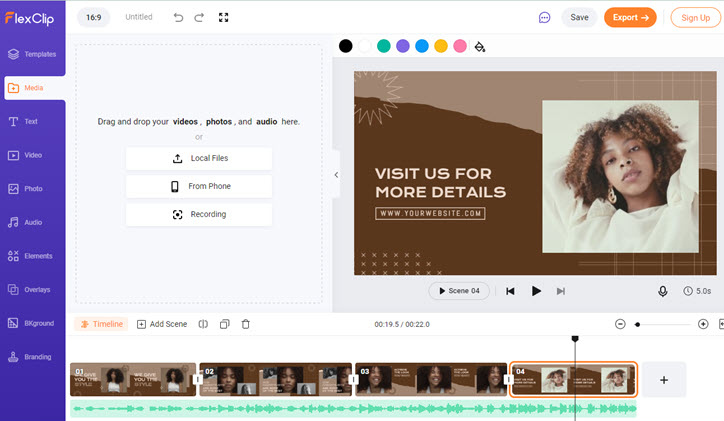Image resolution: width=724 pixels, height=421 pixels.
Task: Open the feedback chat bubble icon
Action: pos(544,17)
